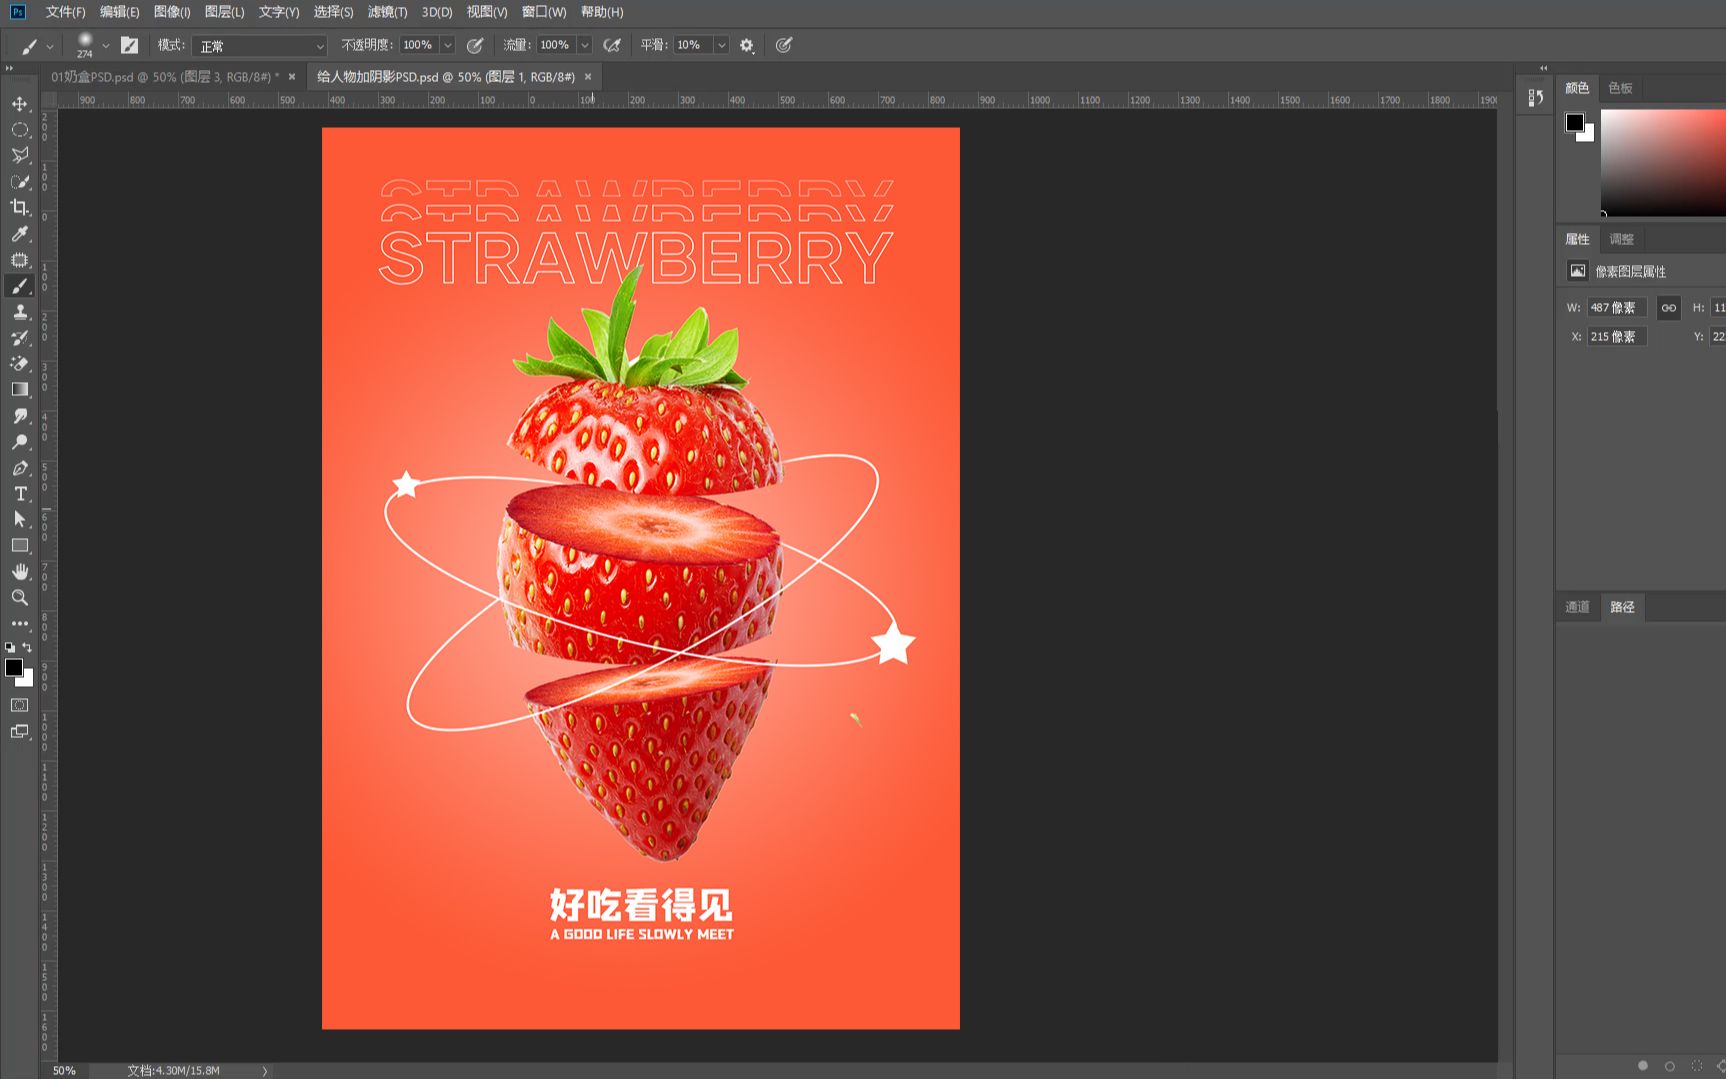
Task: Open the 图层(L) menu
Action: (224, 12)
